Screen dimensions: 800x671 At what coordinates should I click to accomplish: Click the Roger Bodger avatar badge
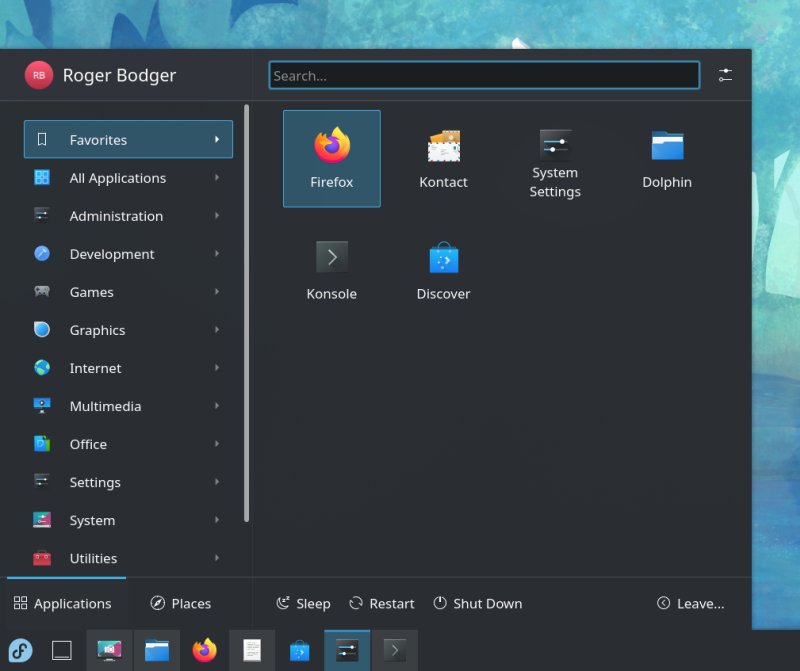pyautogui.click(x=38, y=74)
